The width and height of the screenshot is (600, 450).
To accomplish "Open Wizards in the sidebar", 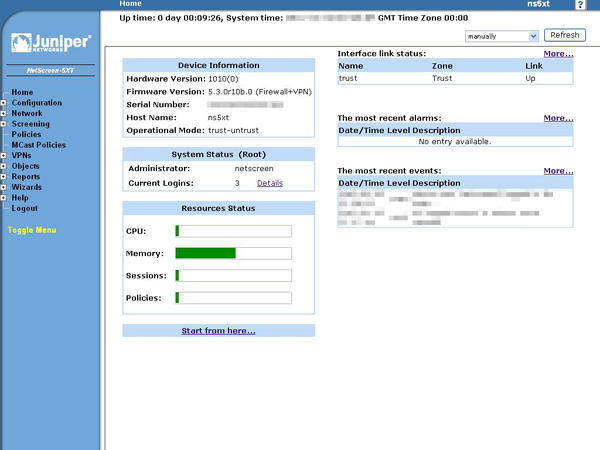I will tap(26, 187).
